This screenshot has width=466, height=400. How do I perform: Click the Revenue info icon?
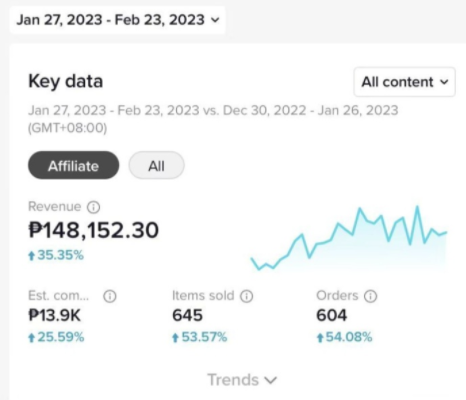click(94, 207)
